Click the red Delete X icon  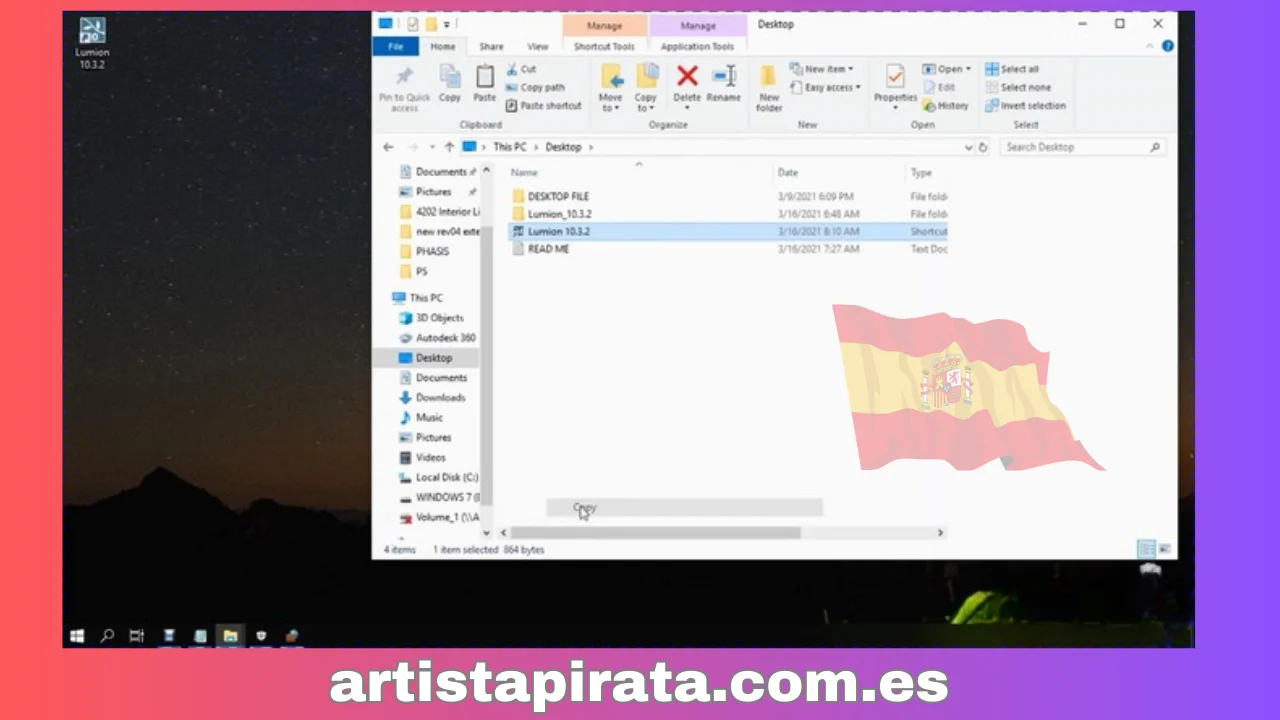click(687, 76)
